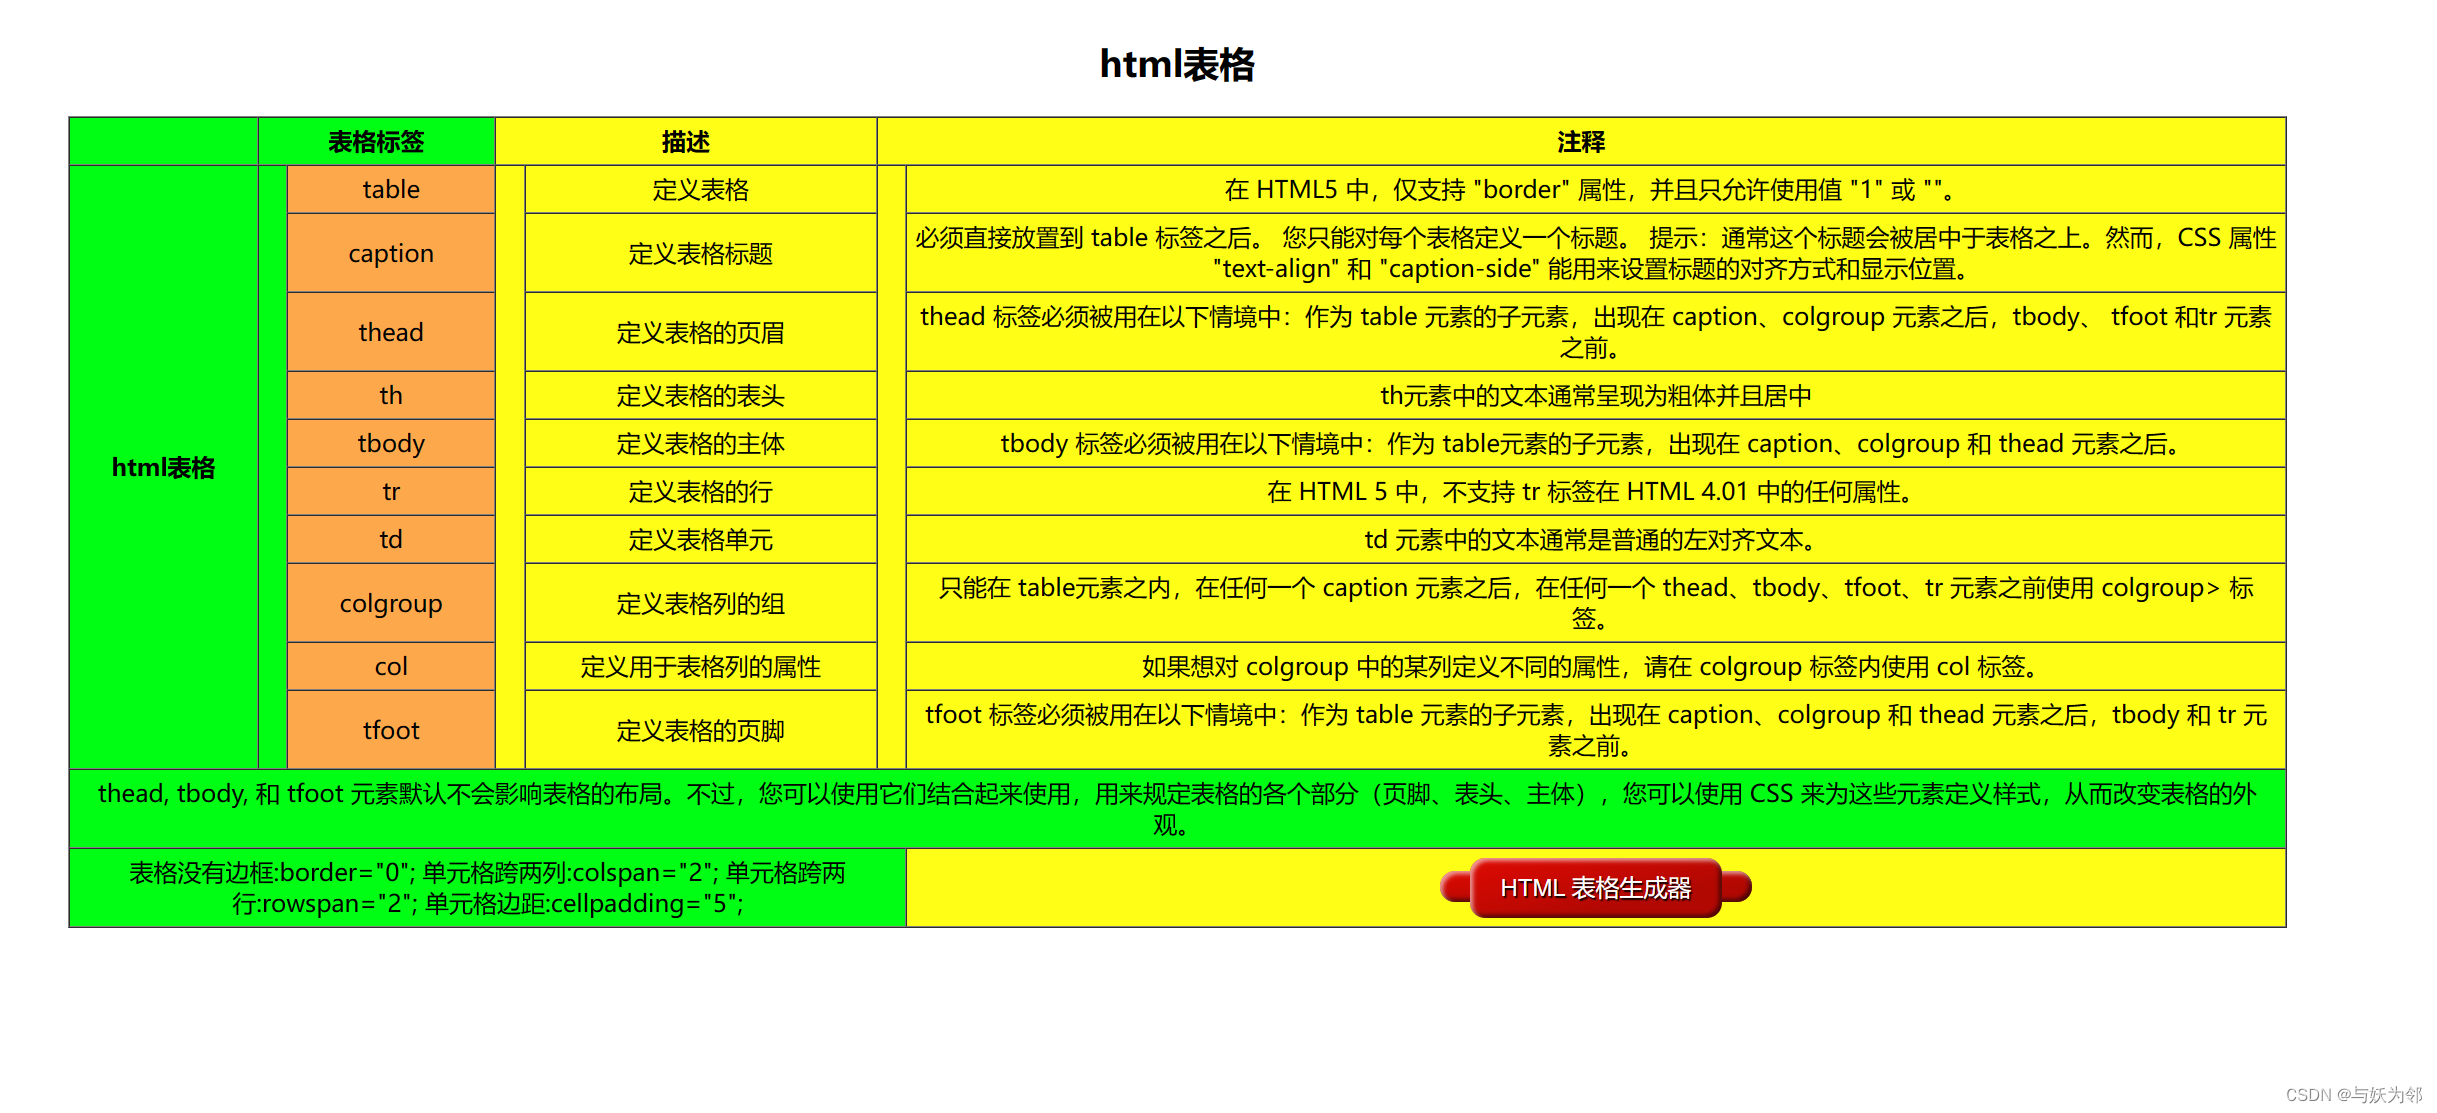The height and width of the screenshot is (1113, 2437).
Task: Click the 定义表格的页眉 description cell
Action: [701, 332]
